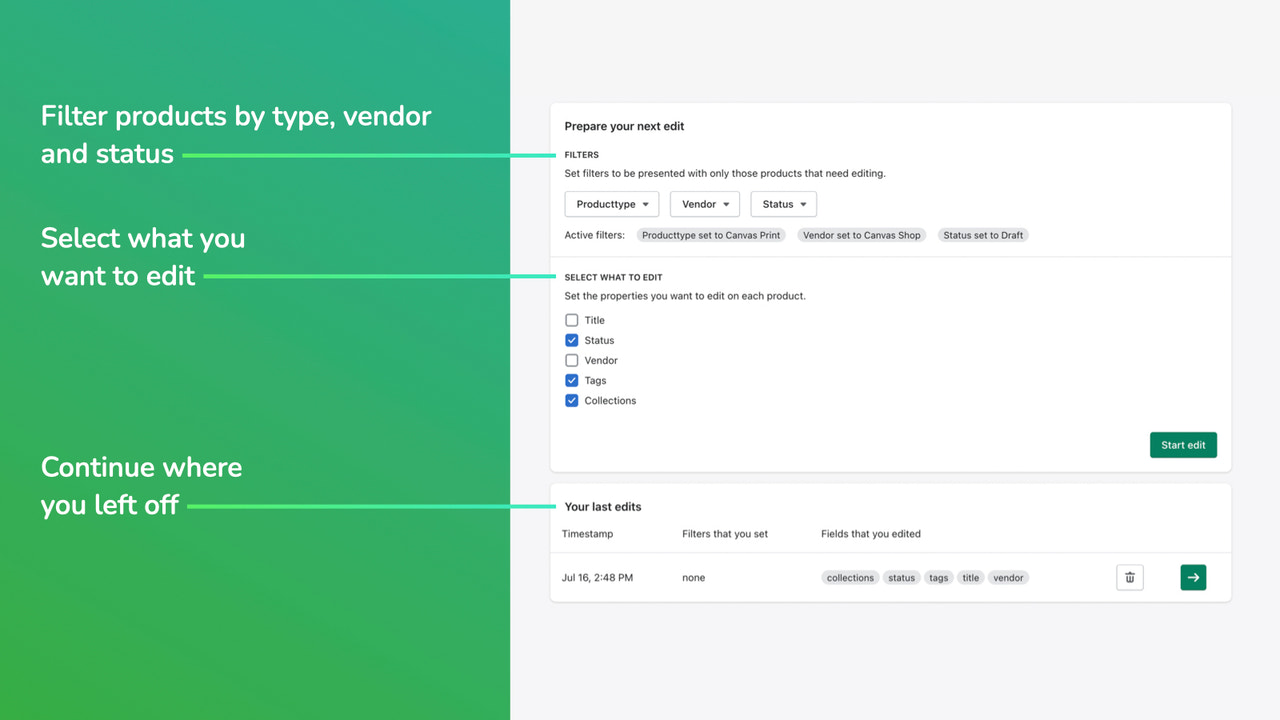The height and width of the screenshot is (720, 1280).
Task: Click the "Producttype set to Canvas Print" filter chip
Action: 709,235
